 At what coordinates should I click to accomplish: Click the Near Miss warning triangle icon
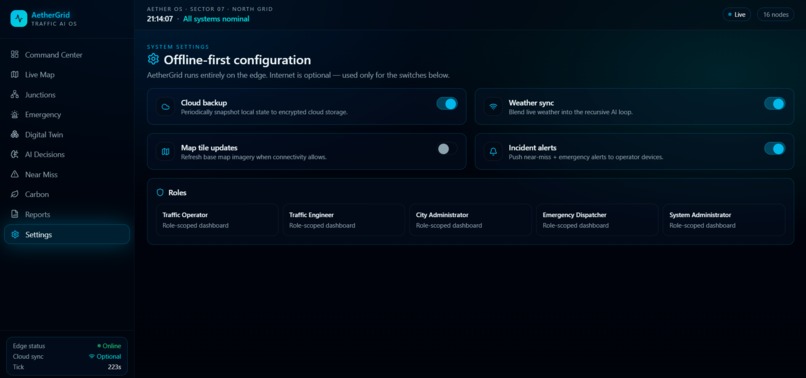15,174
